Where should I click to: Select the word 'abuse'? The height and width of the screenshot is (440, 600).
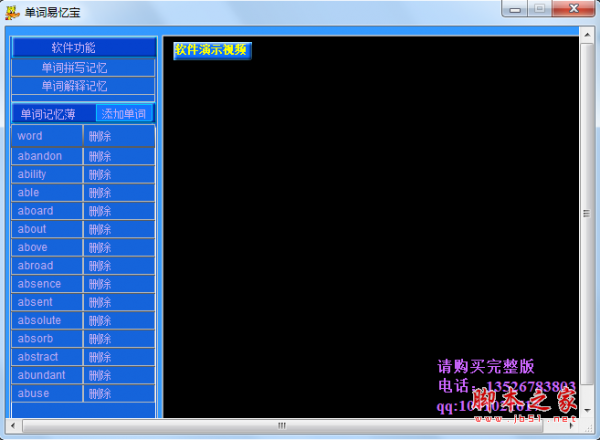pos(47,393)
